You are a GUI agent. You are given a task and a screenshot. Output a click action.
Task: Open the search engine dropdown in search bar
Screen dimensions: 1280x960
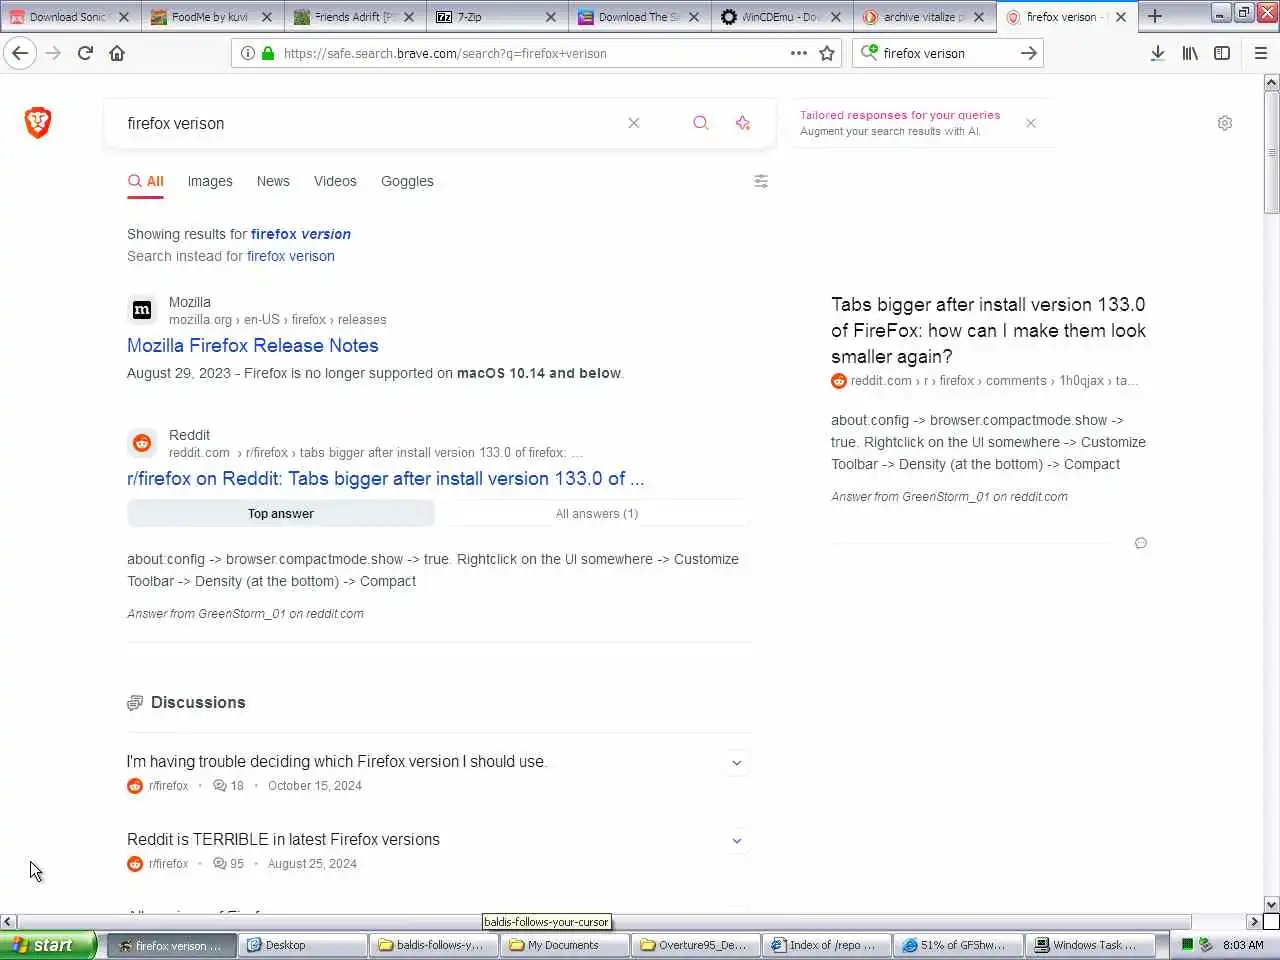click(x=868, y=52)
